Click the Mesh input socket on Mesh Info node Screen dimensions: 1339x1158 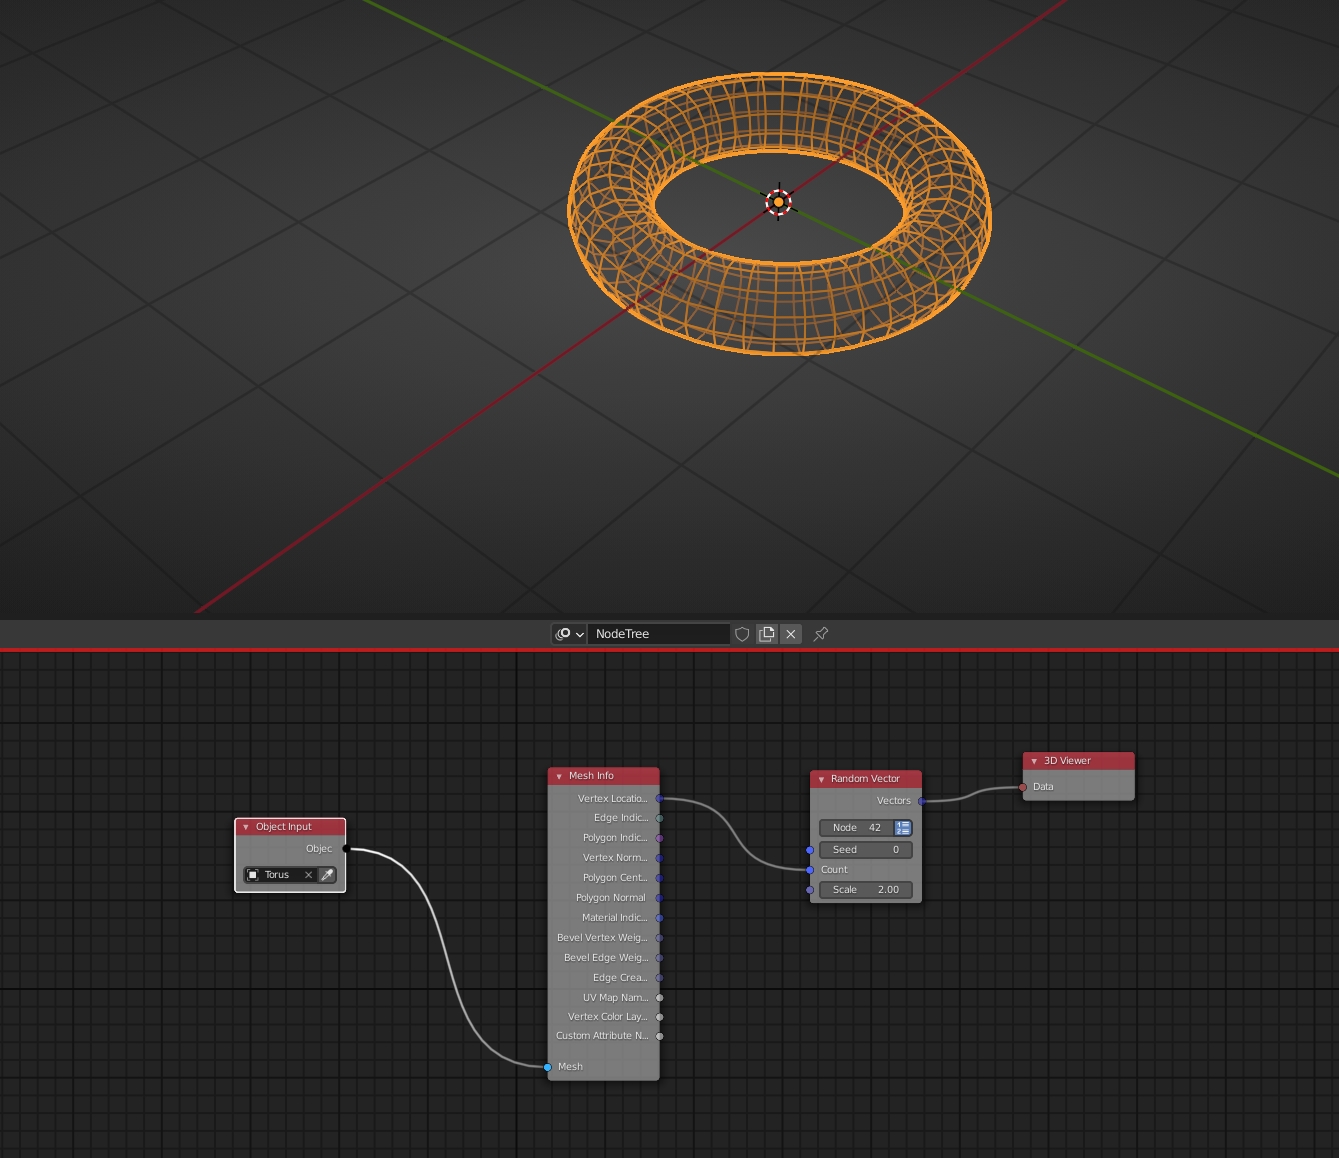[x=547, y=1066]
